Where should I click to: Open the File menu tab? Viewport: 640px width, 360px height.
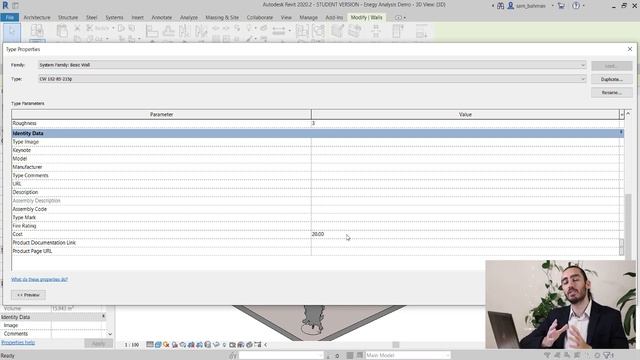click(10, 17)
